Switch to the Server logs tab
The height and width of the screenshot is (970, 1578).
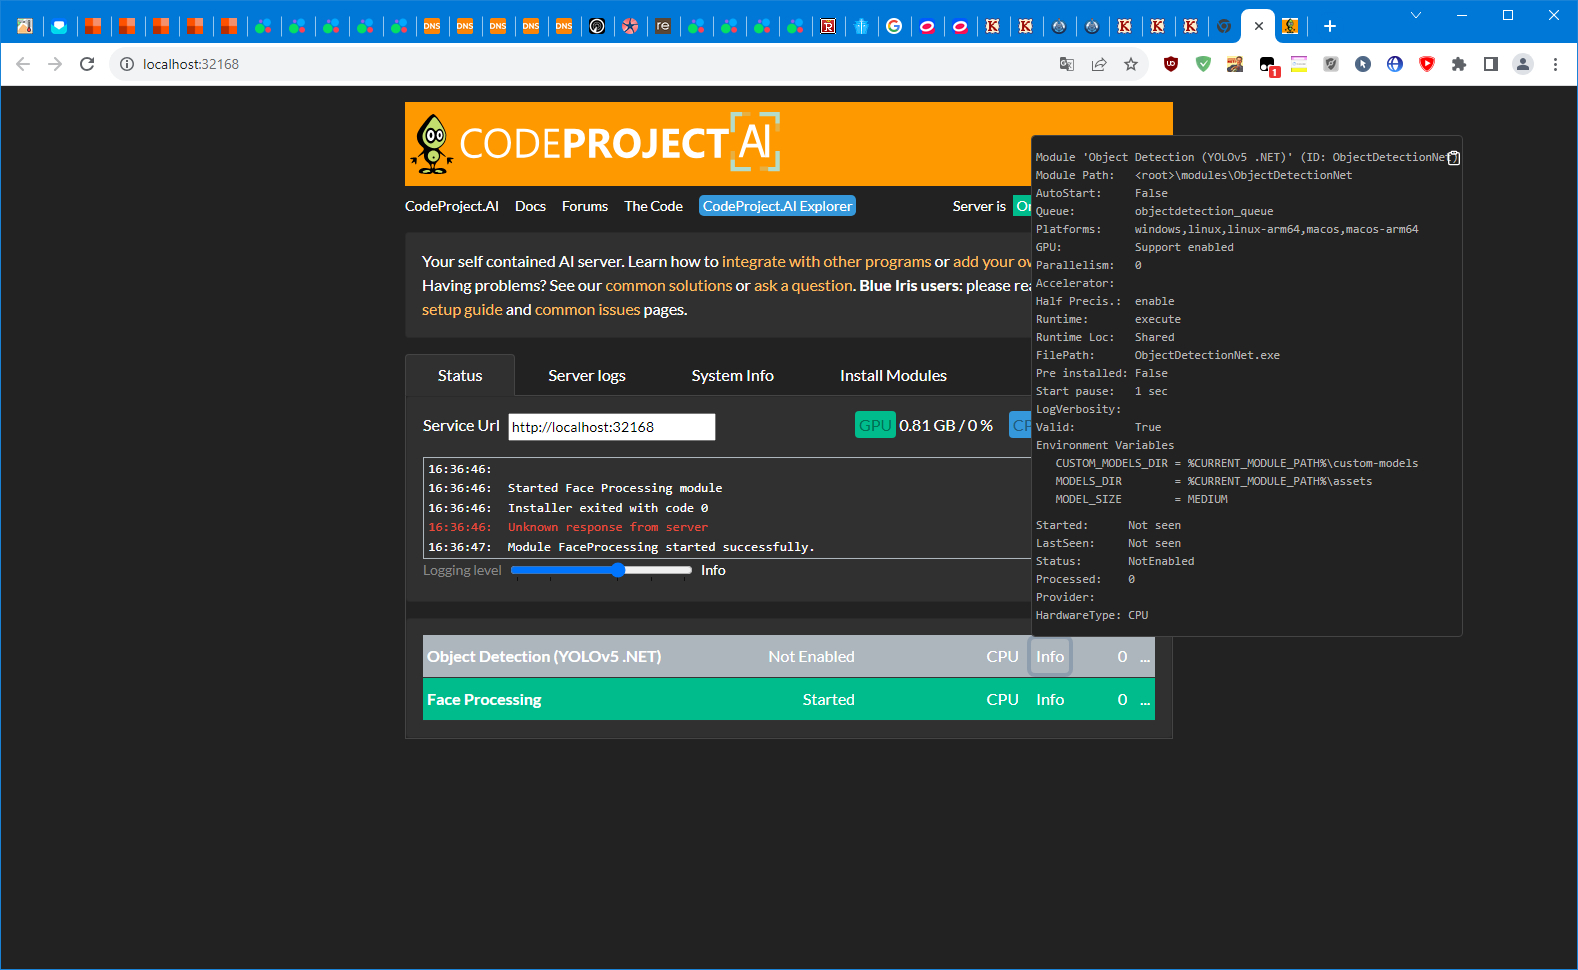(586, 376)
